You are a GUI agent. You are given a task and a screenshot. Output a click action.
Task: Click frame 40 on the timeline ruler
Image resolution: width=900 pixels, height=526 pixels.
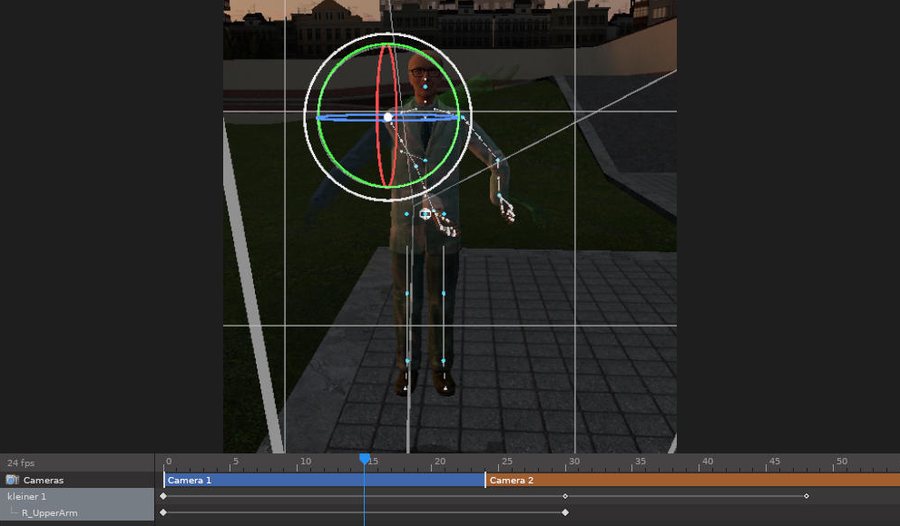pyautogui.click(x=708, y=461)
